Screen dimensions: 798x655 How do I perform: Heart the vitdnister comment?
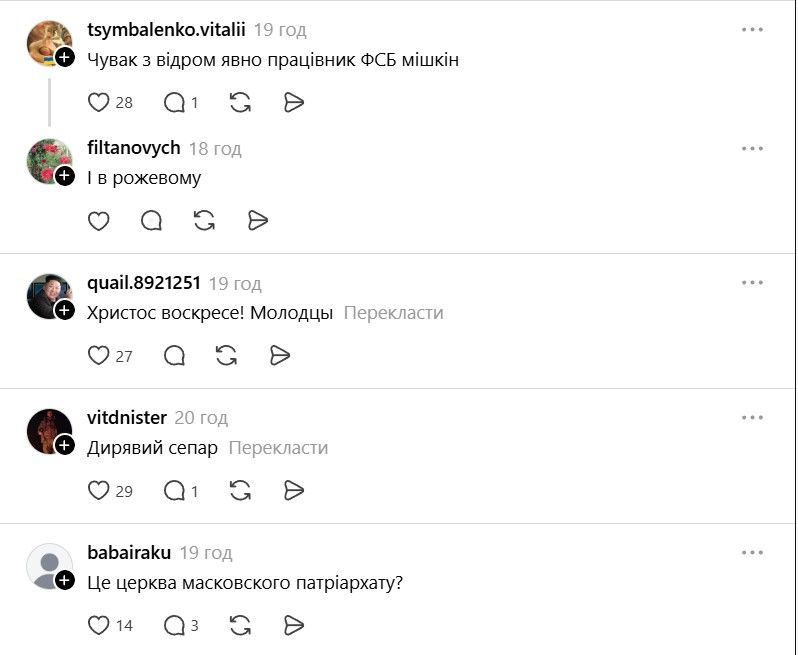(x=99, y=490)
